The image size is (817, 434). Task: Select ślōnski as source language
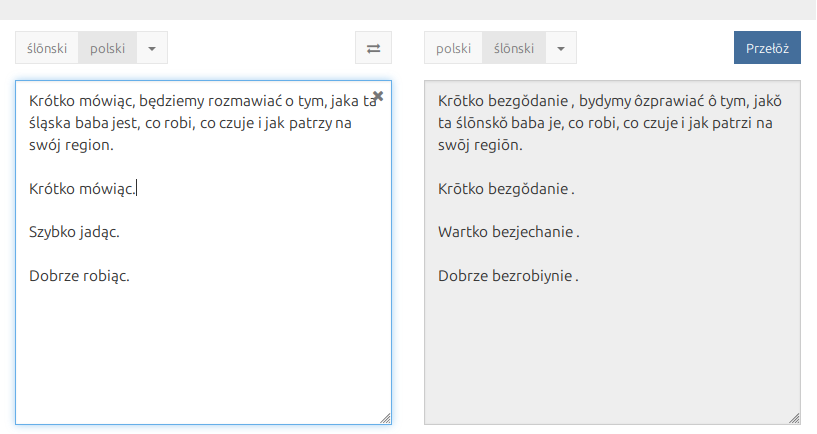point(47,48)
